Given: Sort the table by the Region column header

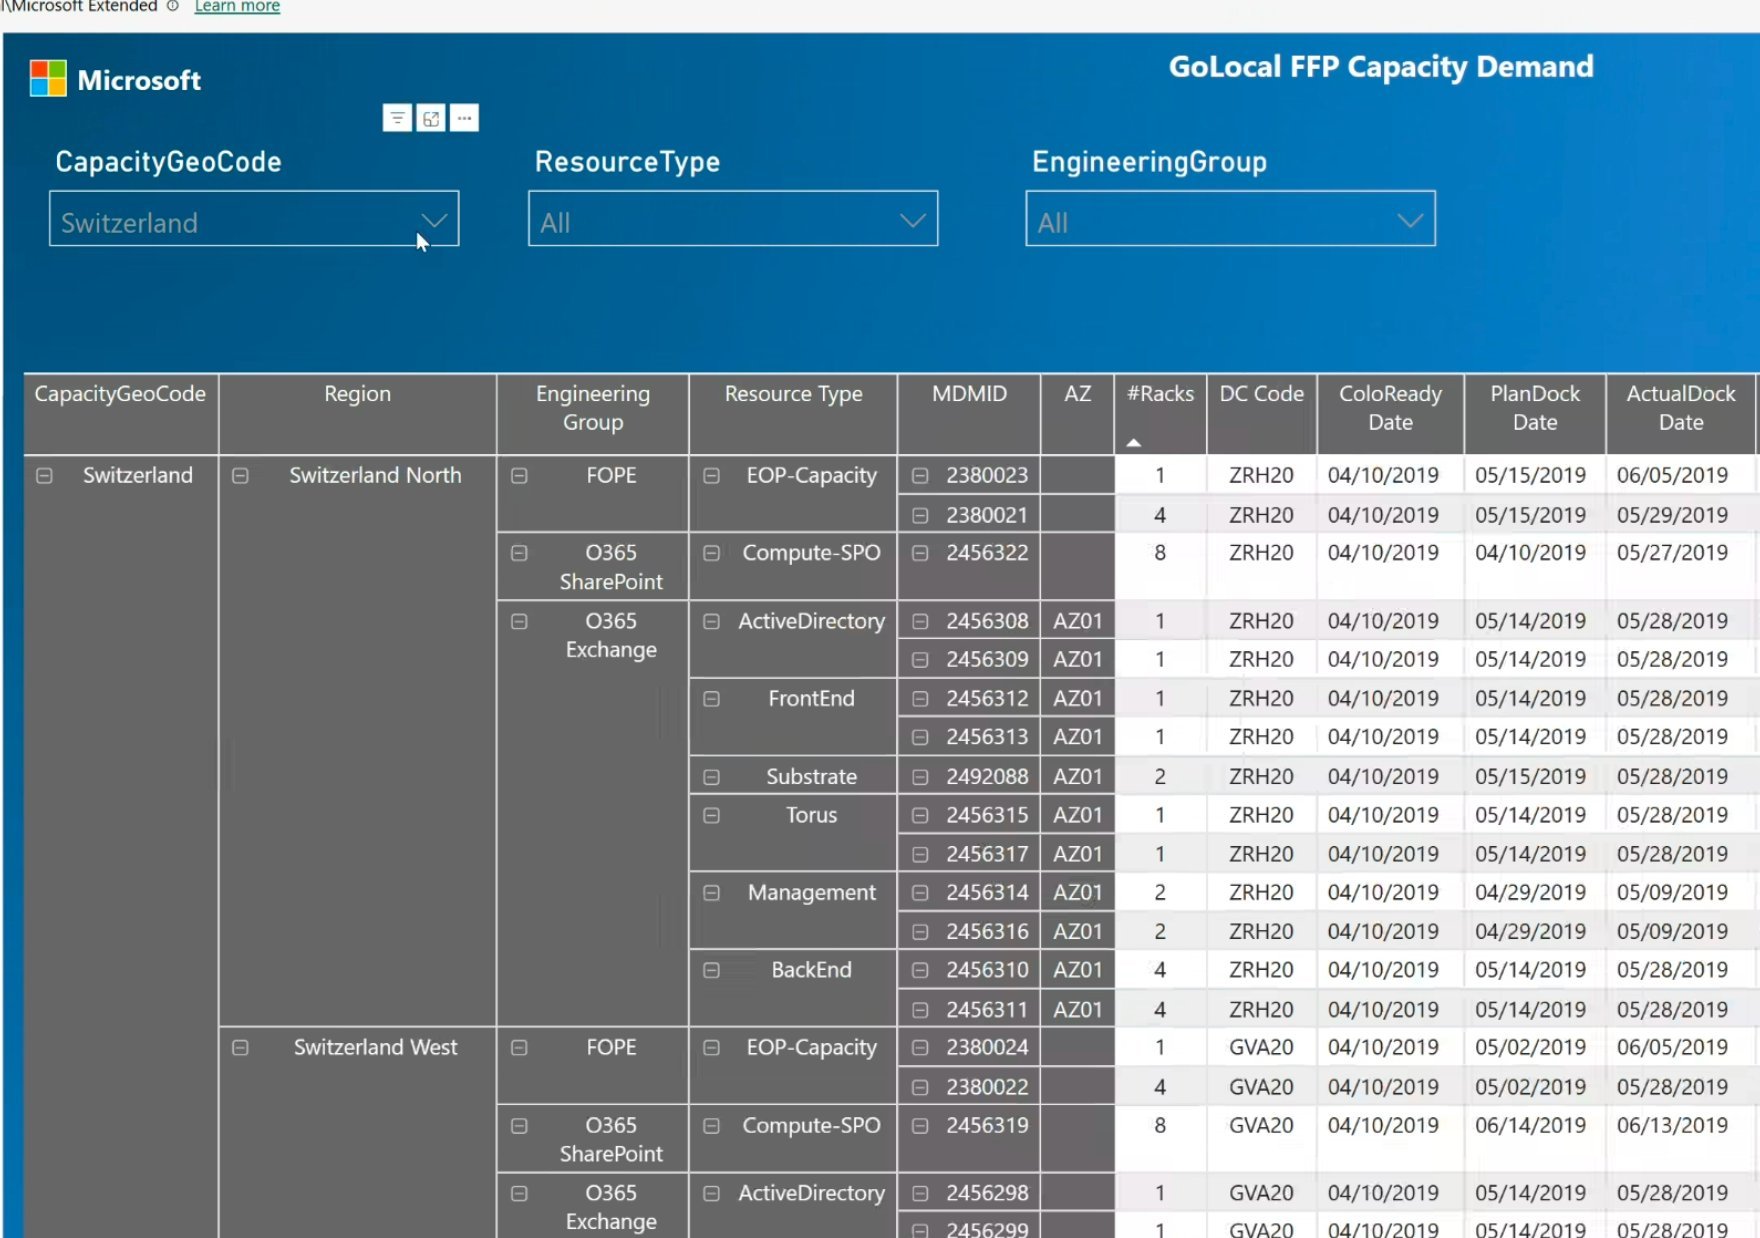Looking at the screenshot, I should coord(357,394).
